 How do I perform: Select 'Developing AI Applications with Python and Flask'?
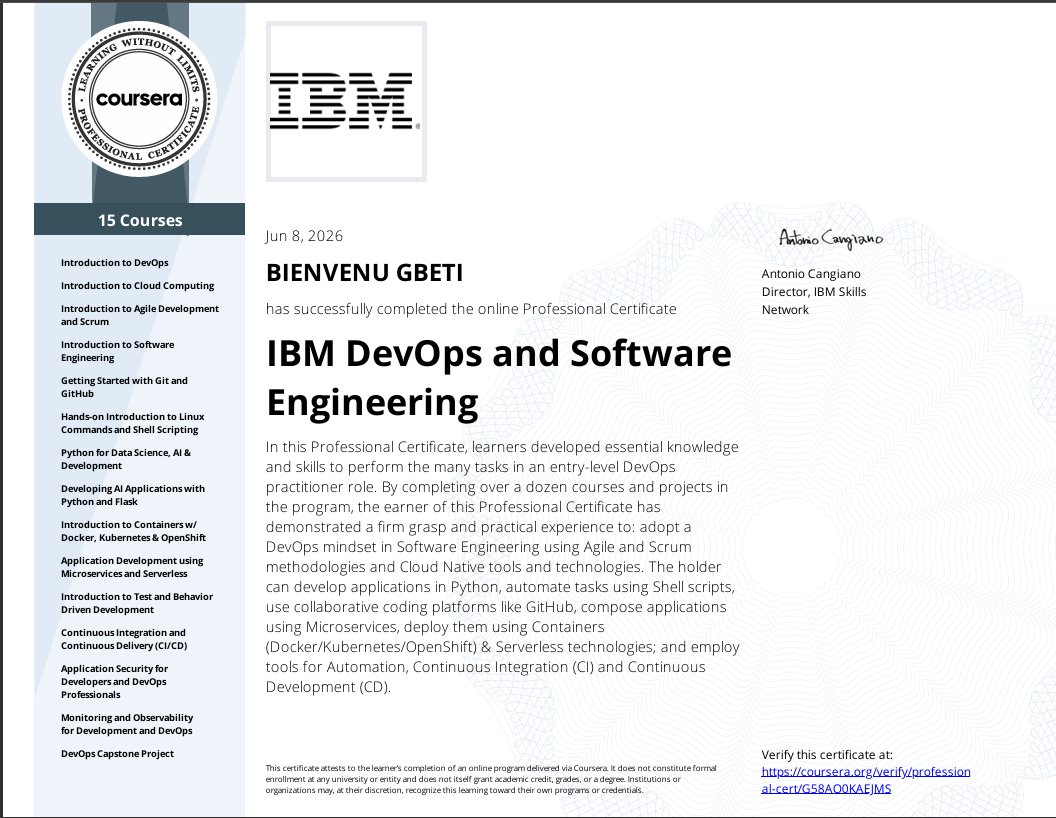click(133, 495)
